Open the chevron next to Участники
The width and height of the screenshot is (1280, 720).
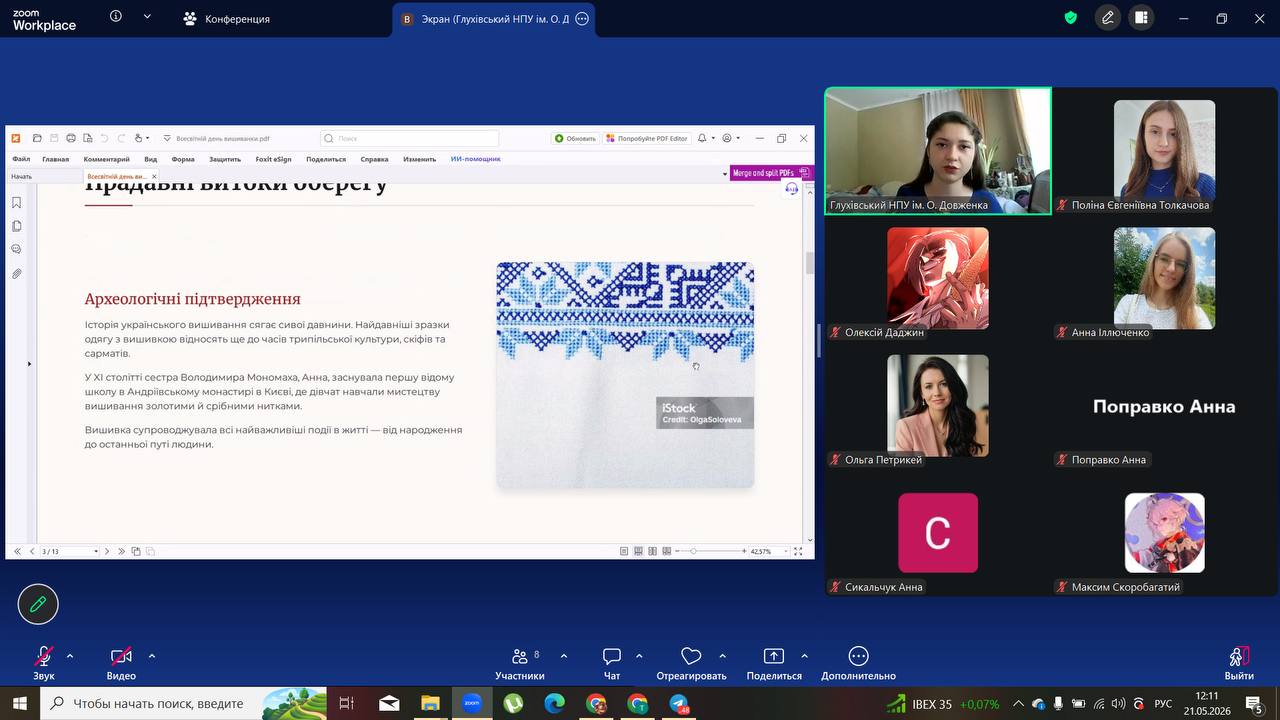pos(564,657)
